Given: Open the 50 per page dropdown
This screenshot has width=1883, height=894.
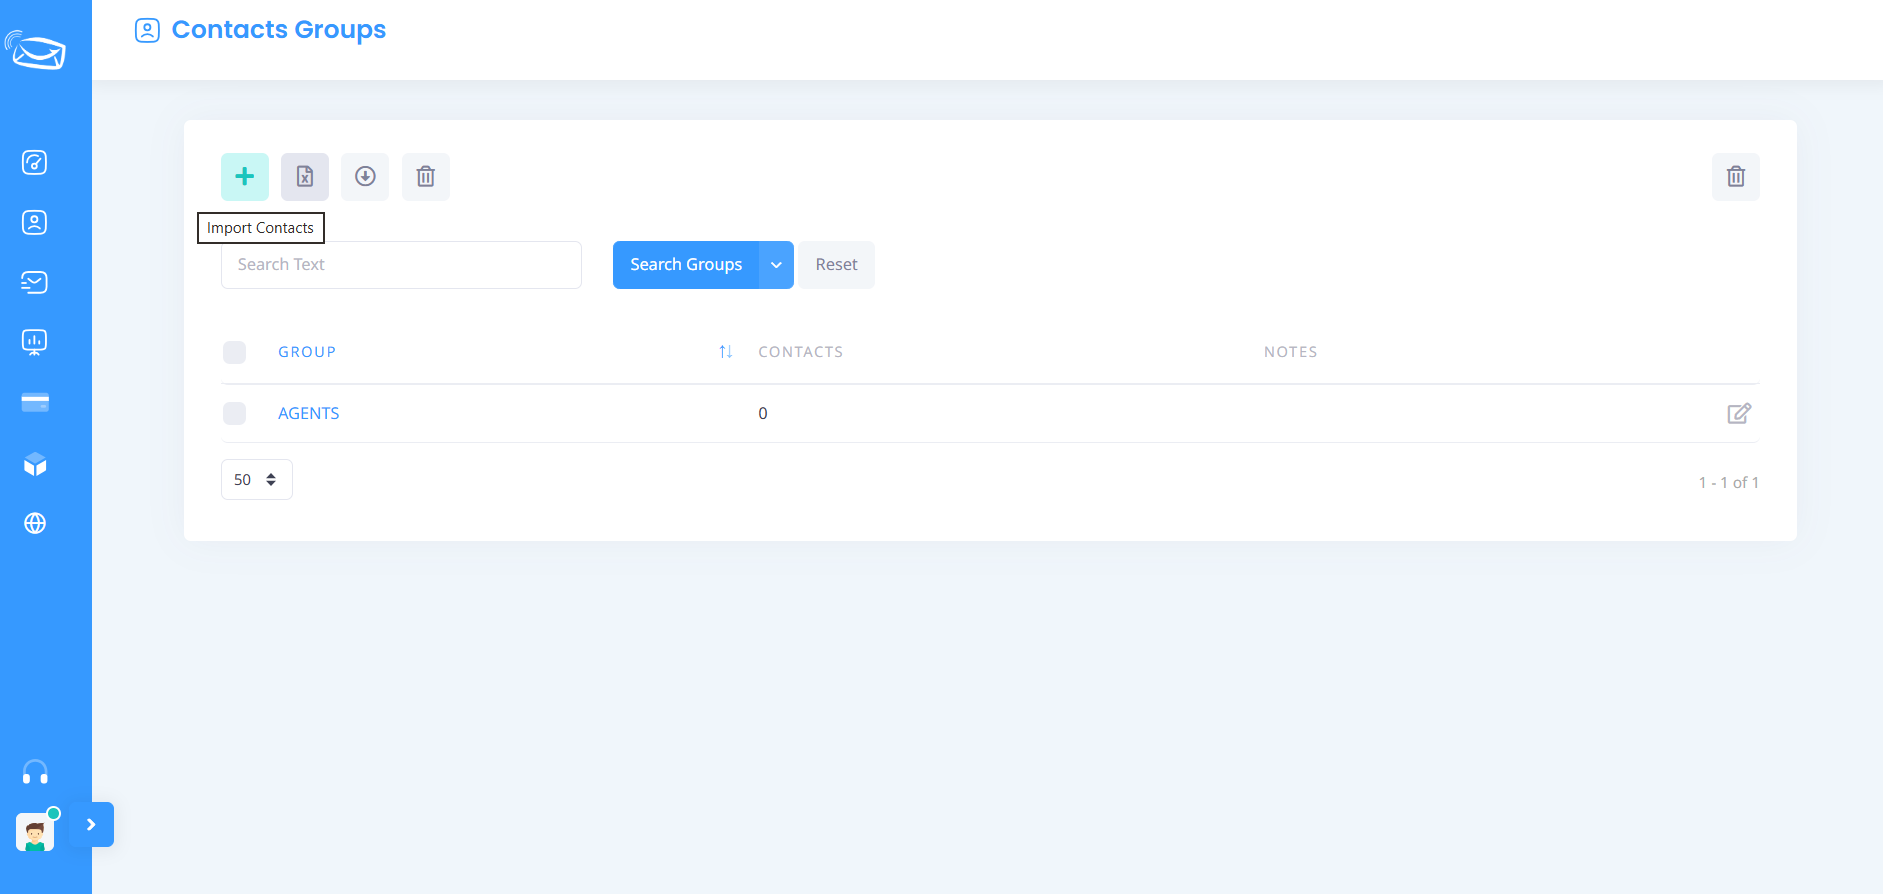Looking at the screenshot, I should (257, 480).
